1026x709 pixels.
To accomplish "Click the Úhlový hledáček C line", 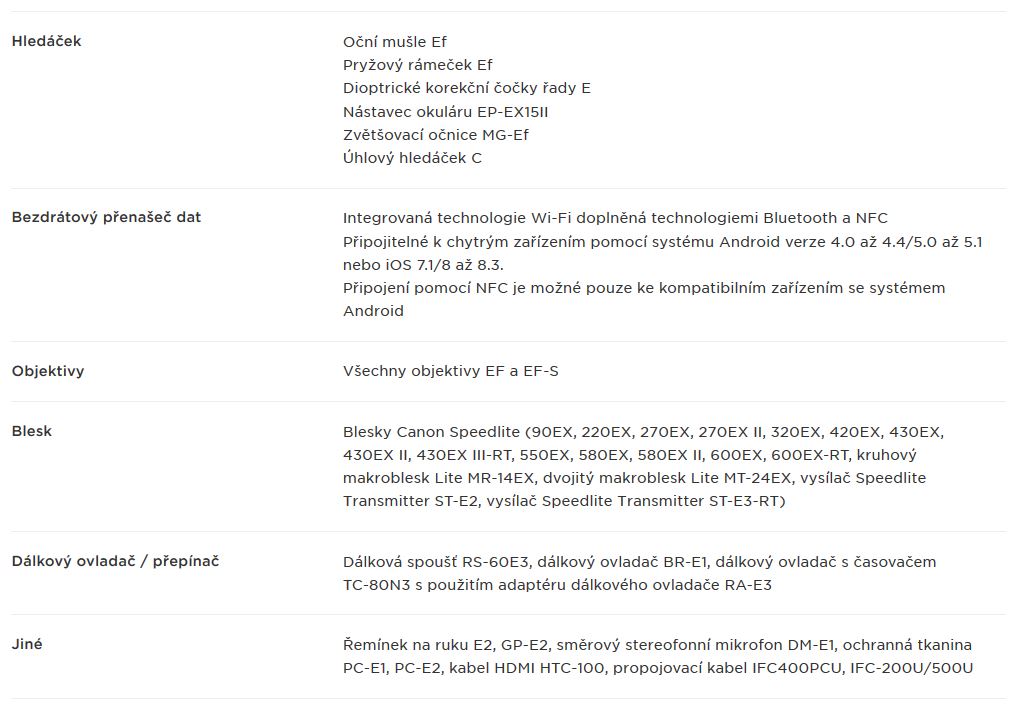I will click(x=412, y=158).
